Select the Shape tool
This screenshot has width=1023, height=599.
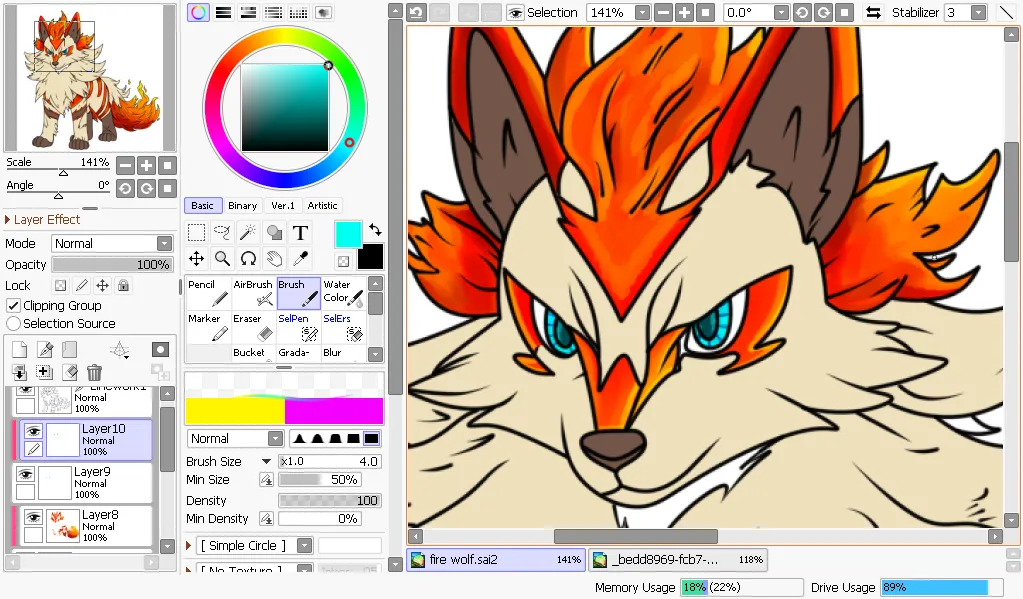click(x=274, y=232)
